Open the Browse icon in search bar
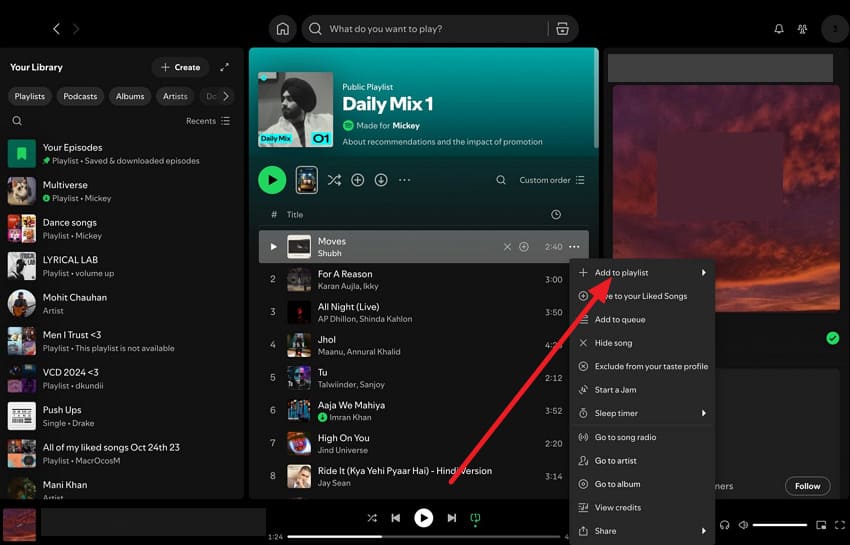 562,29
